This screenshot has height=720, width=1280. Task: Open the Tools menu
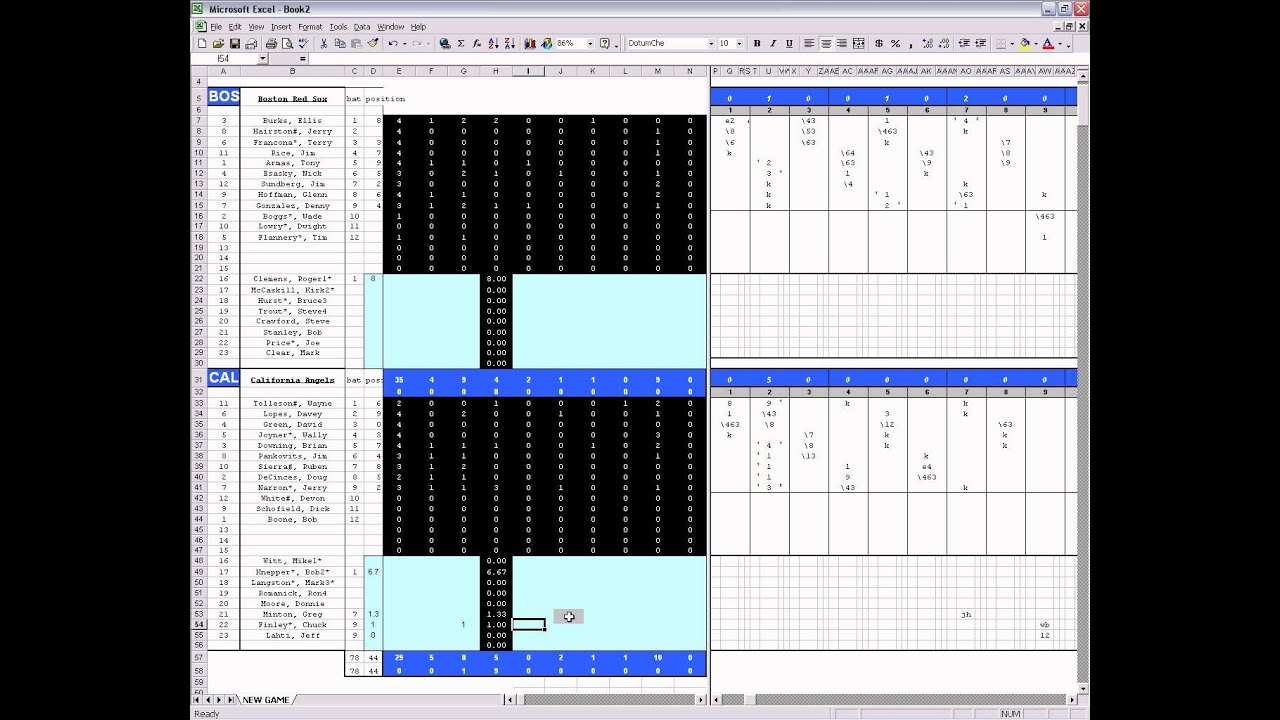(x=338, y=27)
